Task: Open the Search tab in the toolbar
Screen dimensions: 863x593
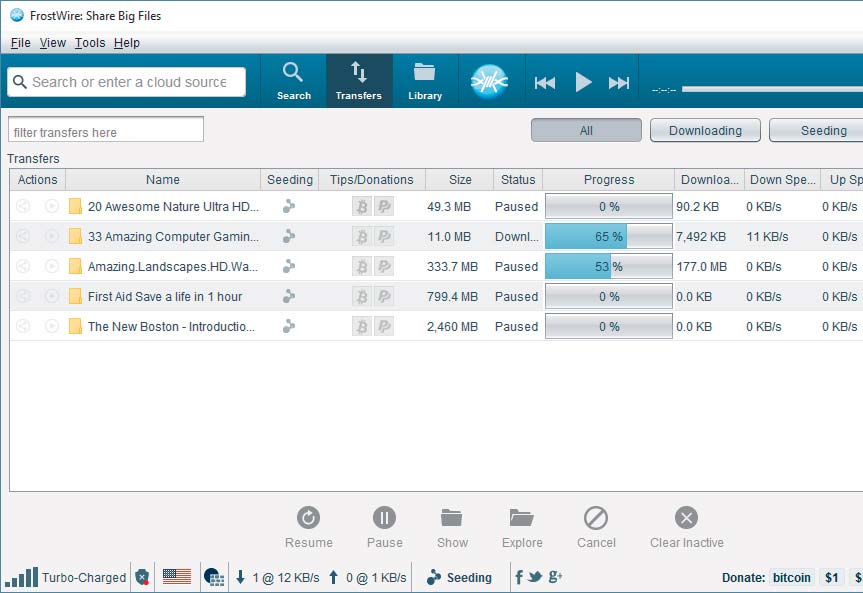Action: click(x=293, y=81)
